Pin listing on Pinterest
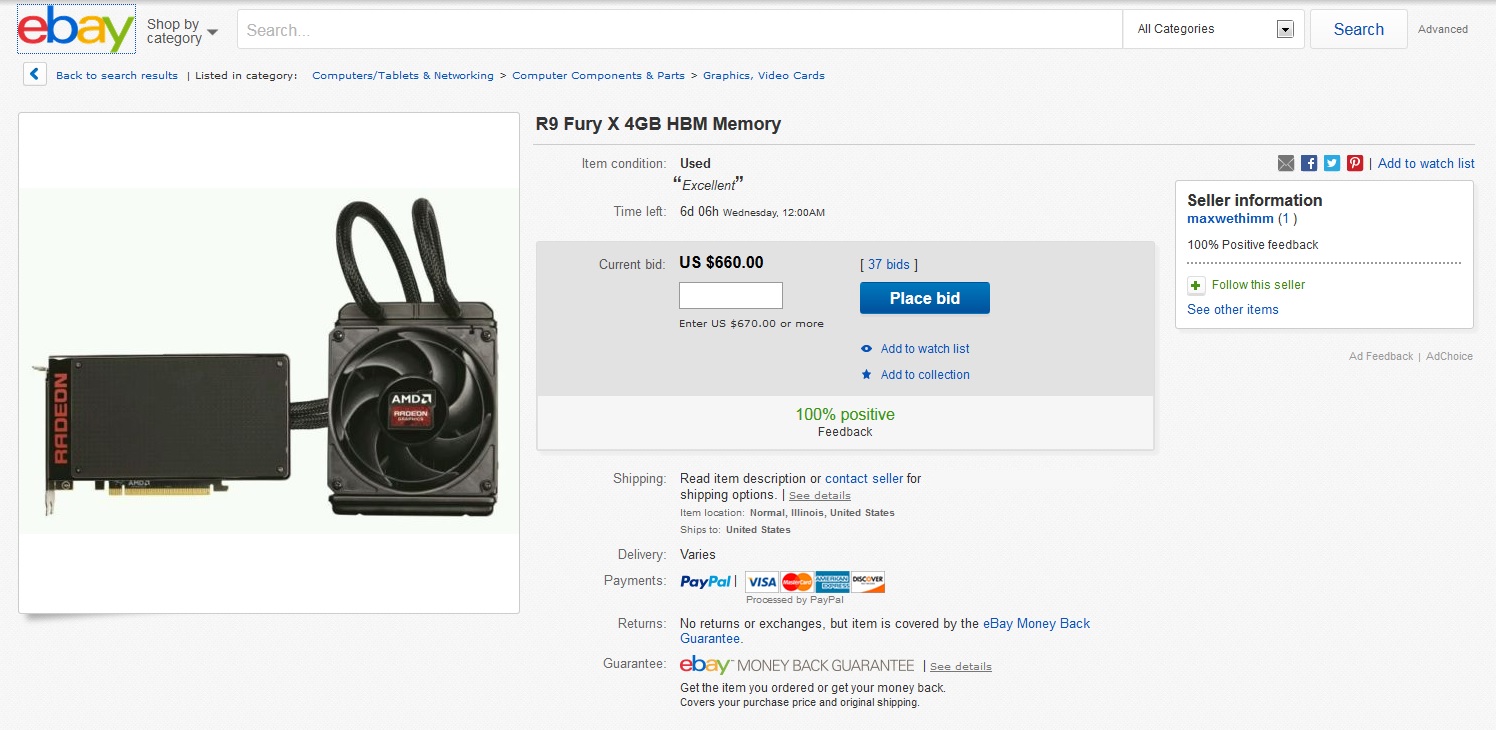This screenshot has width=1496, height=730. 1355,163
